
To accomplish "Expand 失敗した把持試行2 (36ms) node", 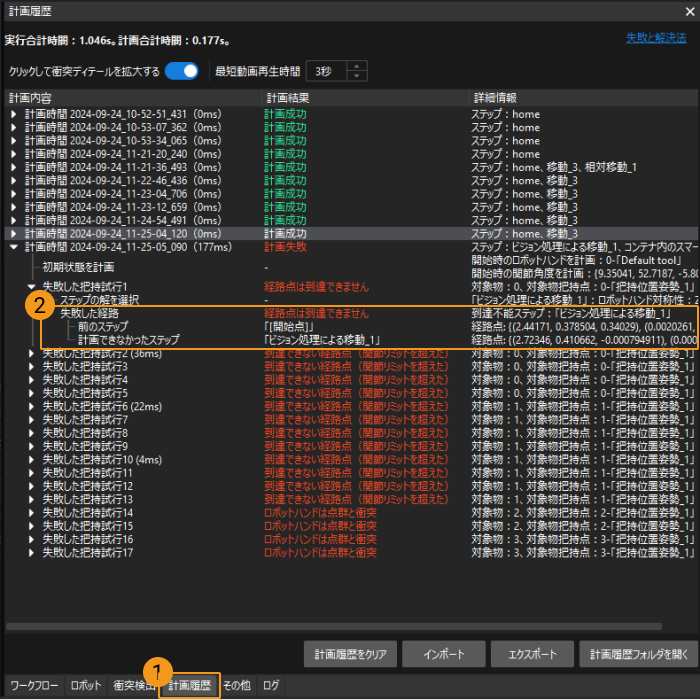I will [x=31, y=352].
